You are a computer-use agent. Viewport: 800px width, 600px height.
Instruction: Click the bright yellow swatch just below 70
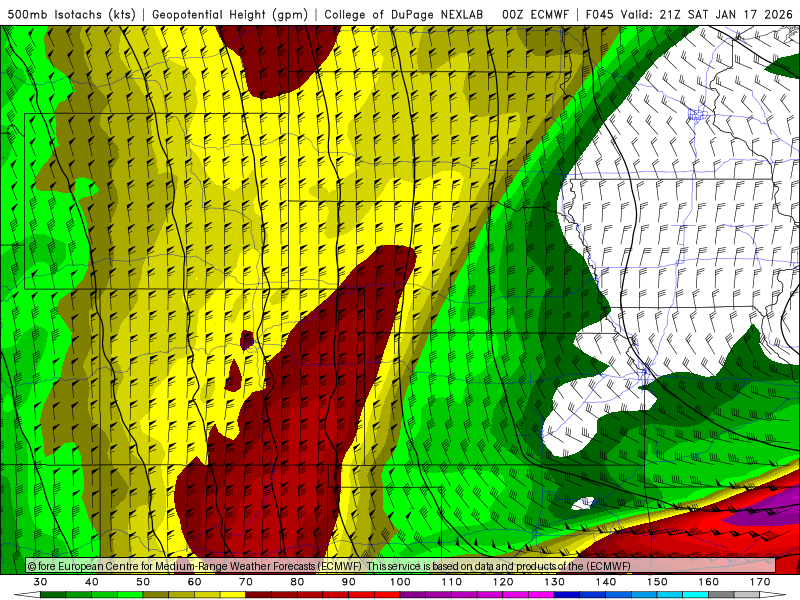233,595
